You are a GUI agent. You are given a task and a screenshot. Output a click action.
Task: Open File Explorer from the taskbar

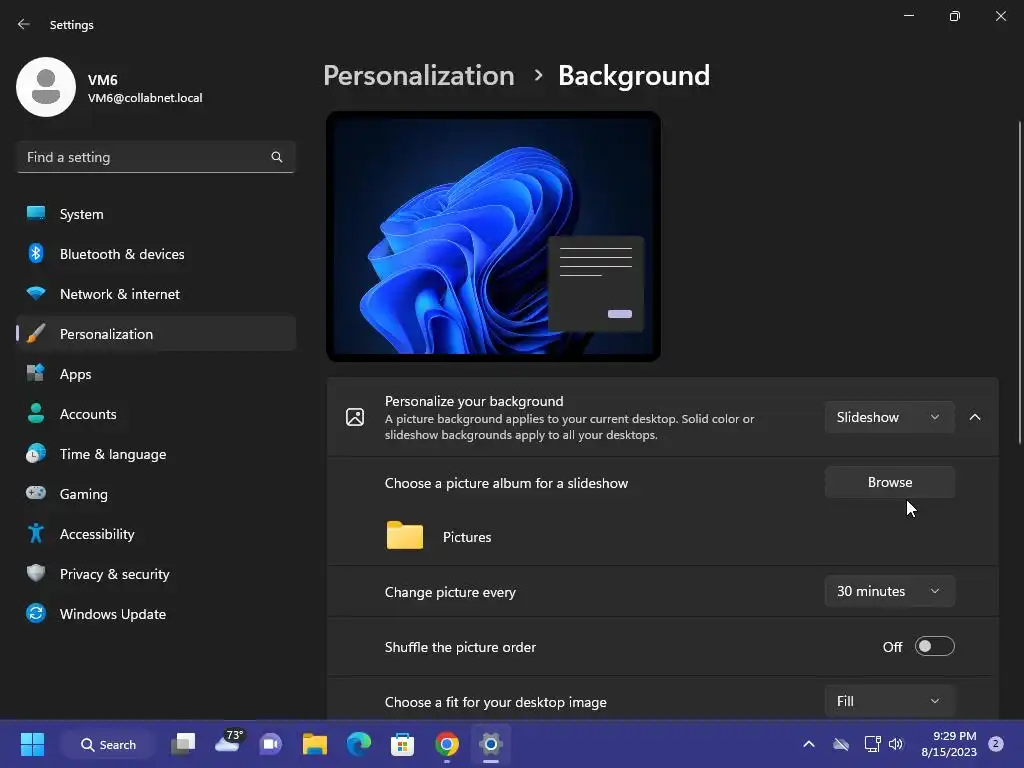point(315,744)
